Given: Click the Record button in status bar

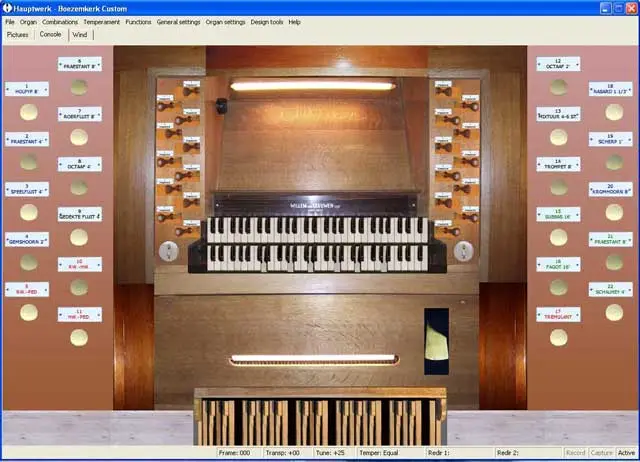Looking at the screenshot, I should pos(576,453).
